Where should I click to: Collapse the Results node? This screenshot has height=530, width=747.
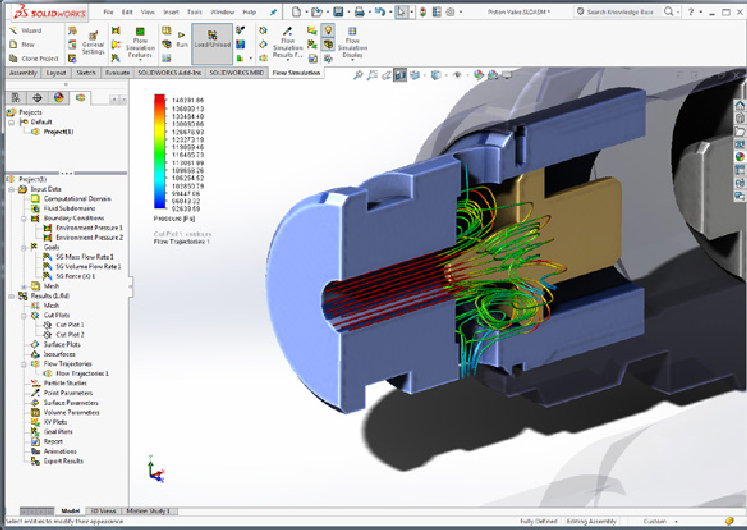[11, 296]
